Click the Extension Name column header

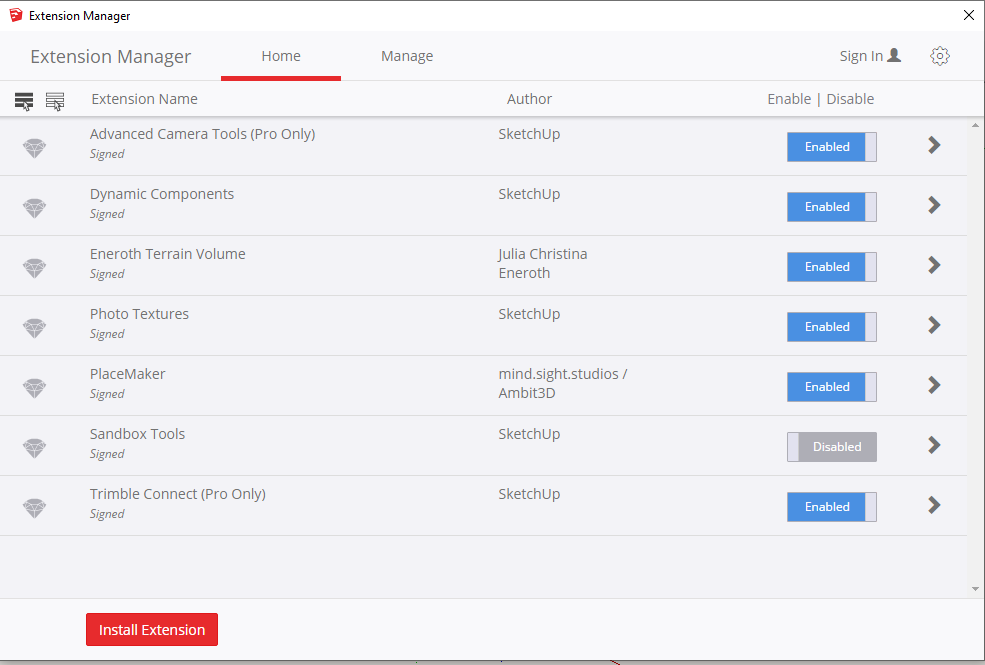point(144,99)
